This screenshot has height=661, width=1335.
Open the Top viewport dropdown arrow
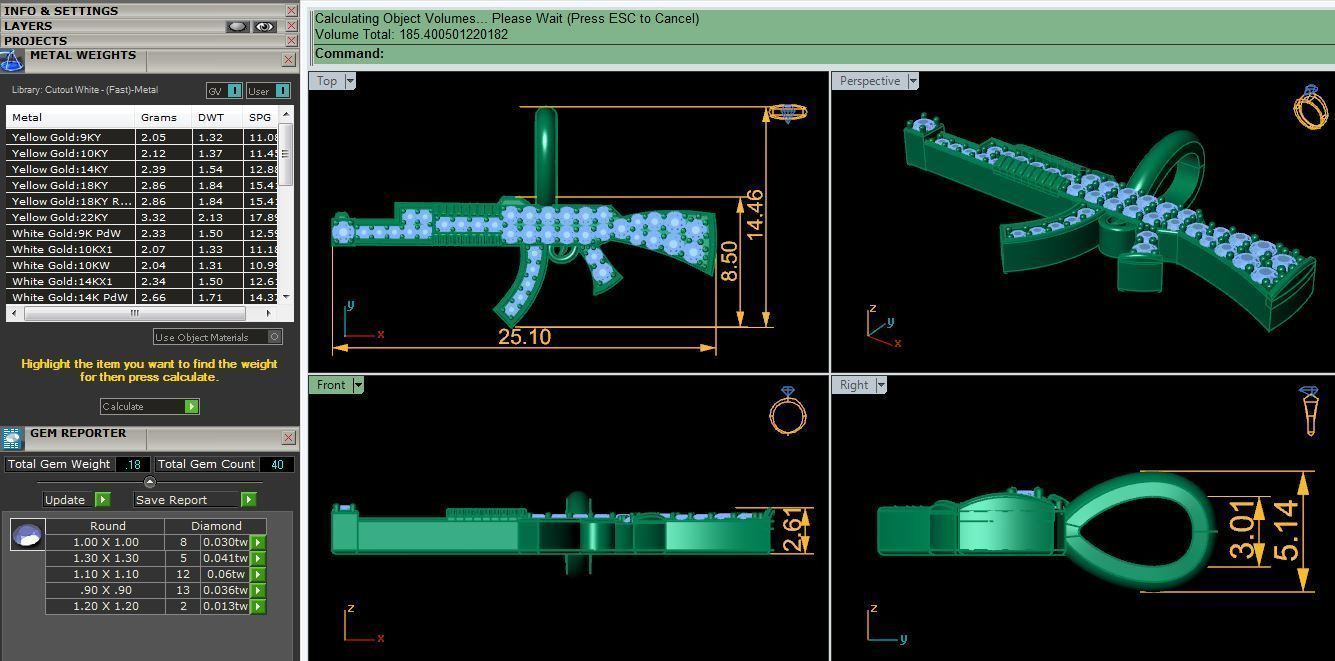[350, 81]
